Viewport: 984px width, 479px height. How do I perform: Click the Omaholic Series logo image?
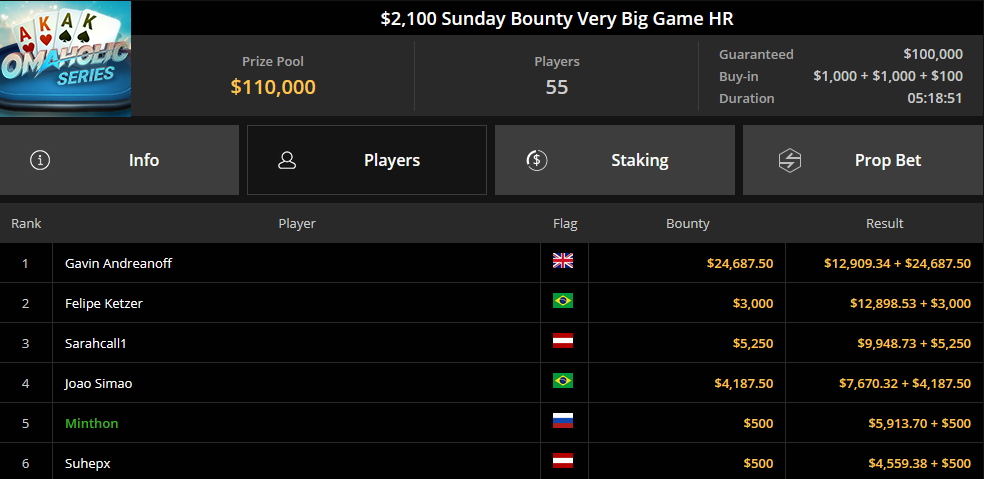[65, 58]
